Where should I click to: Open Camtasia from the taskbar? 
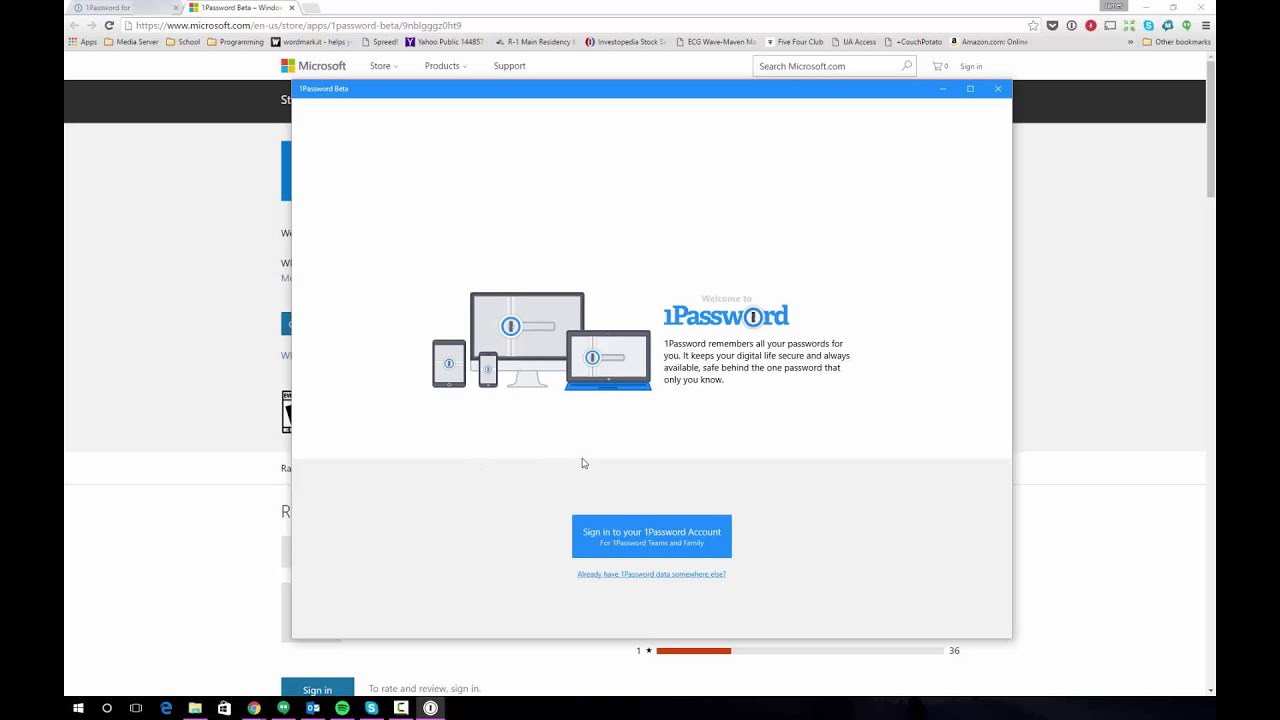(401, 708)
